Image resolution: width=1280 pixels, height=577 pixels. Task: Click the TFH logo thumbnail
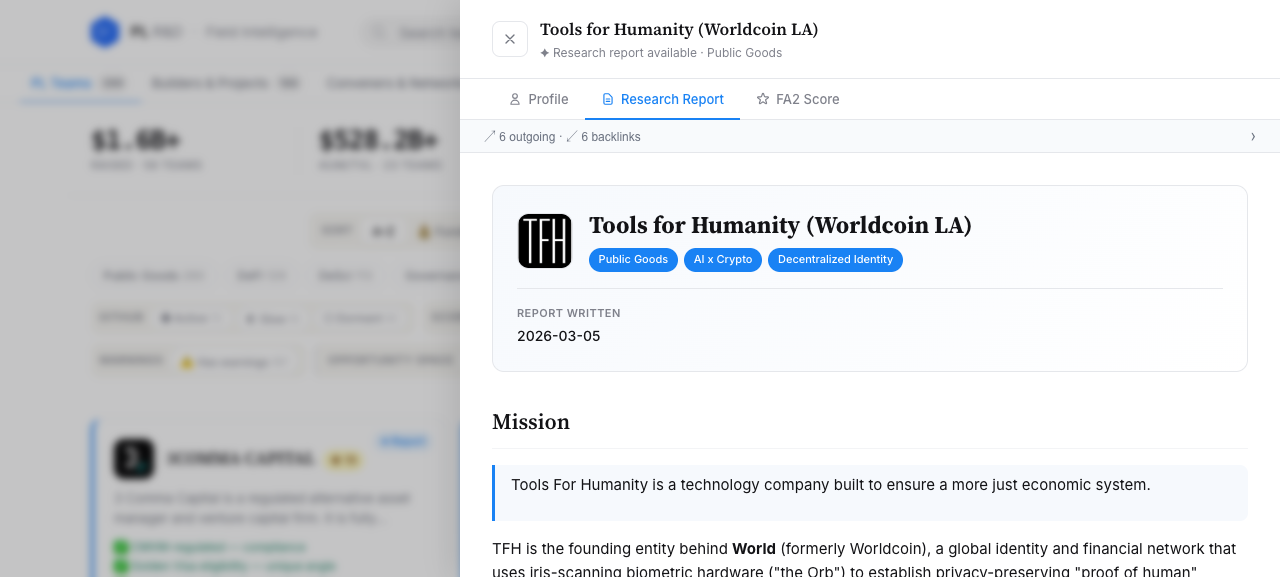(x=545, y=241)
